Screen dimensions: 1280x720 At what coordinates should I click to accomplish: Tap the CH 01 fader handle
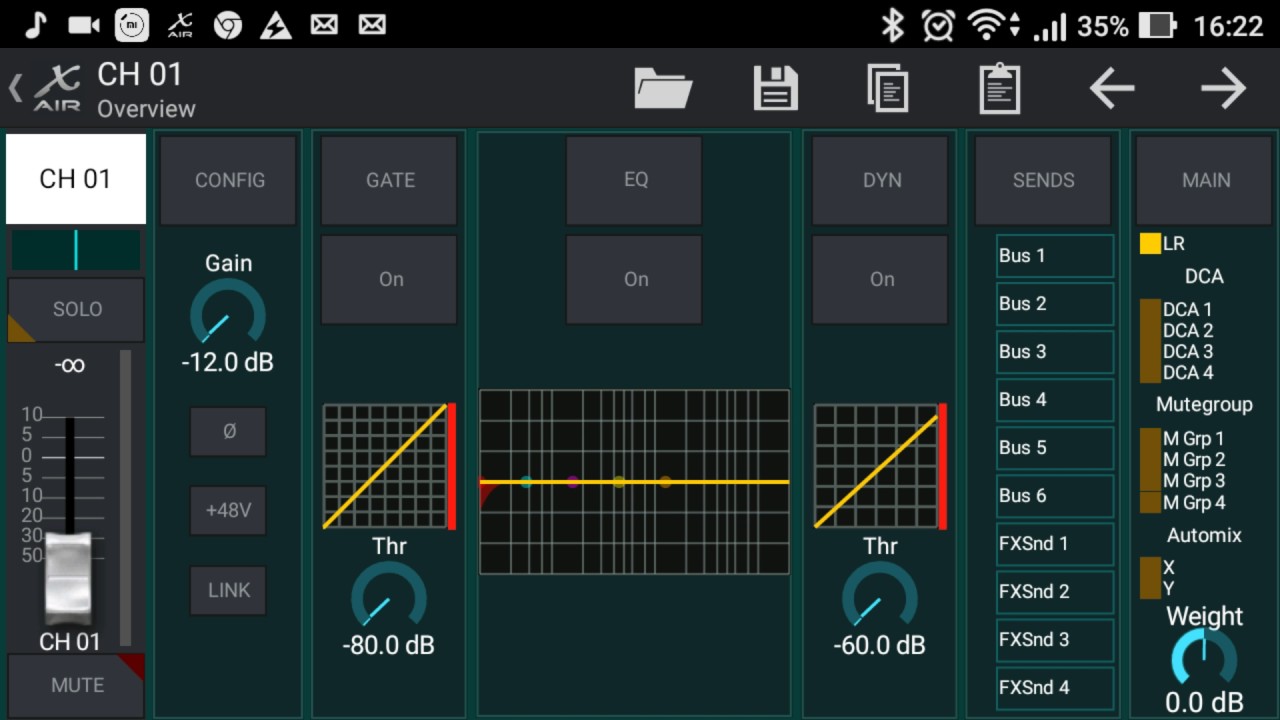[69, 578]
